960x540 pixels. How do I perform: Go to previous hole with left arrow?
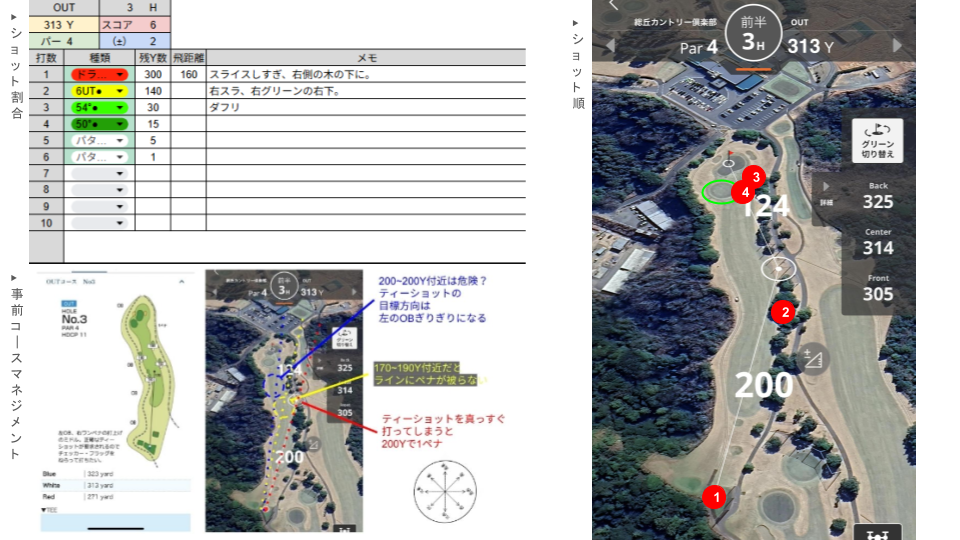pos(611,45)
